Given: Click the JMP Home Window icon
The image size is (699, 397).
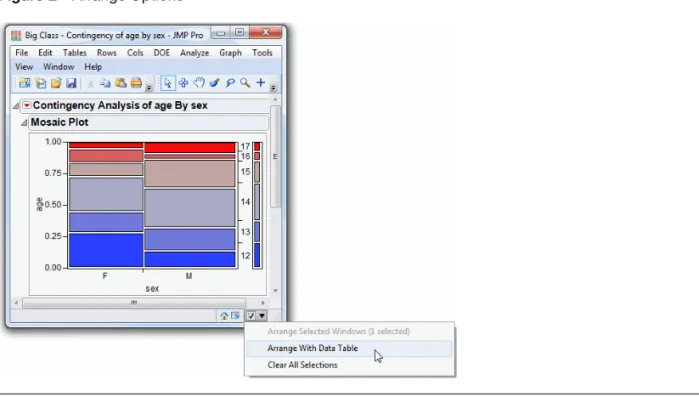Looking at the screenshot, I should pyautogui.click(x=224, y=316).
